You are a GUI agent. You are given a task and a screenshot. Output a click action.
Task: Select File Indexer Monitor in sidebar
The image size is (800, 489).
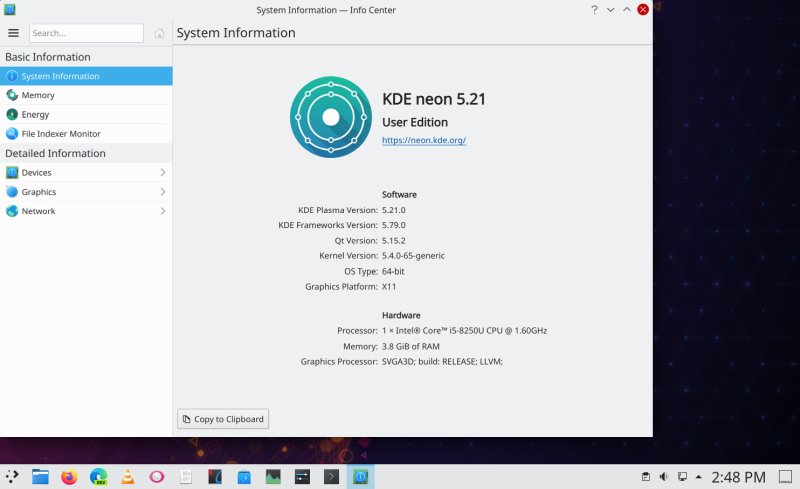[86, 134]
